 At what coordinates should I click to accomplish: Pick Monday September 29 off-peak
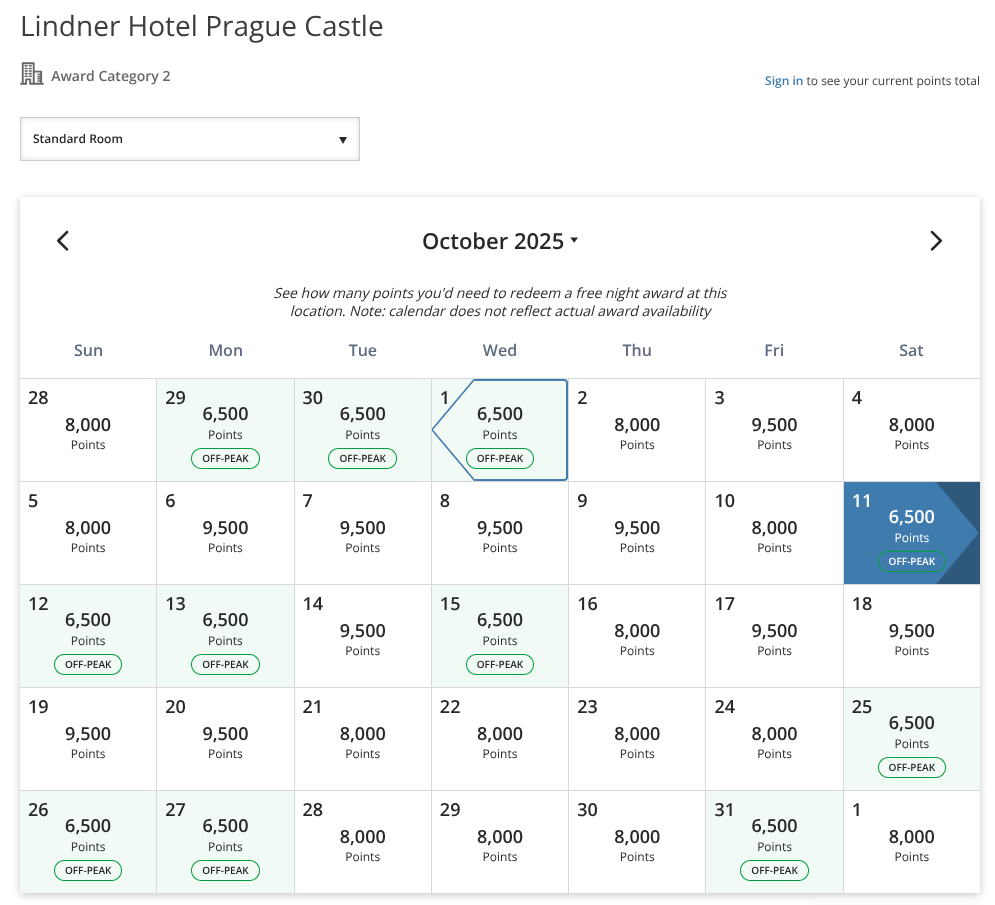pos(225,430)
